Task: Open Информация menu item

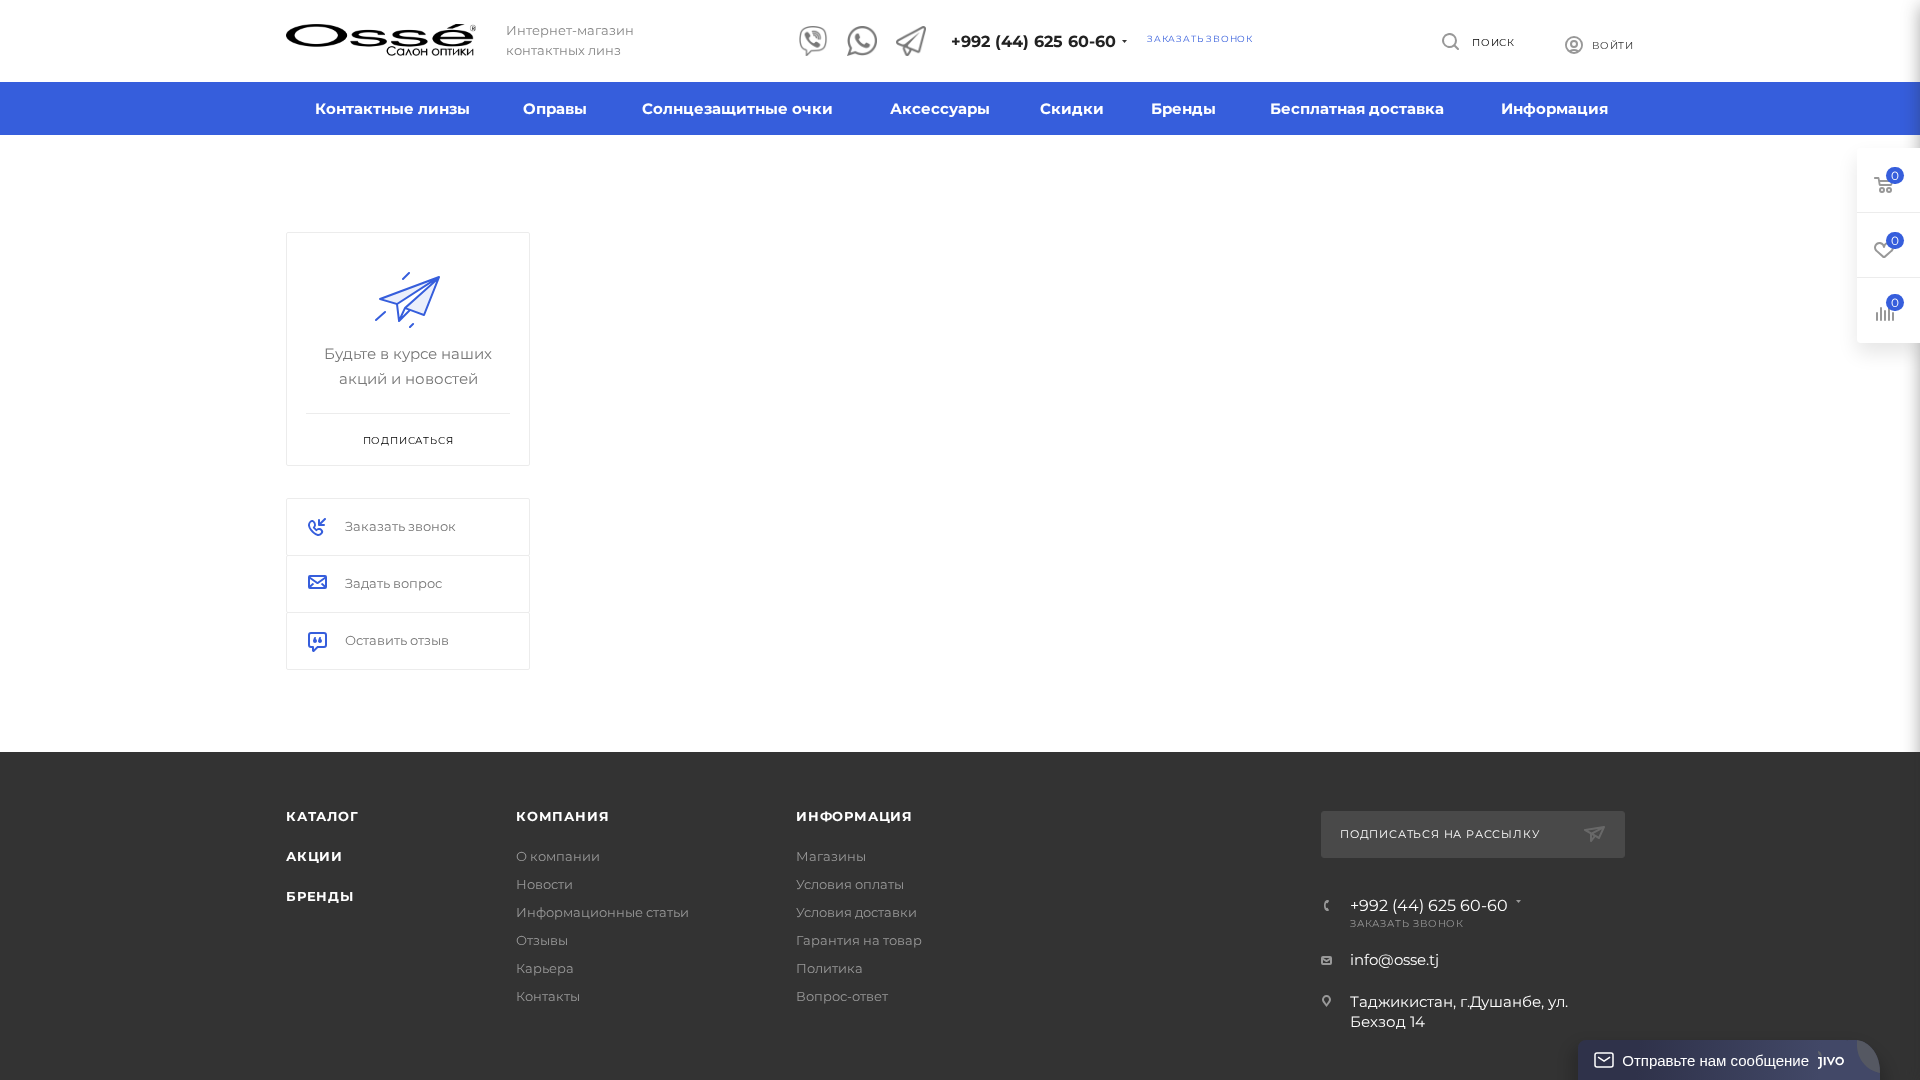Action: [x=1554, y=109]
